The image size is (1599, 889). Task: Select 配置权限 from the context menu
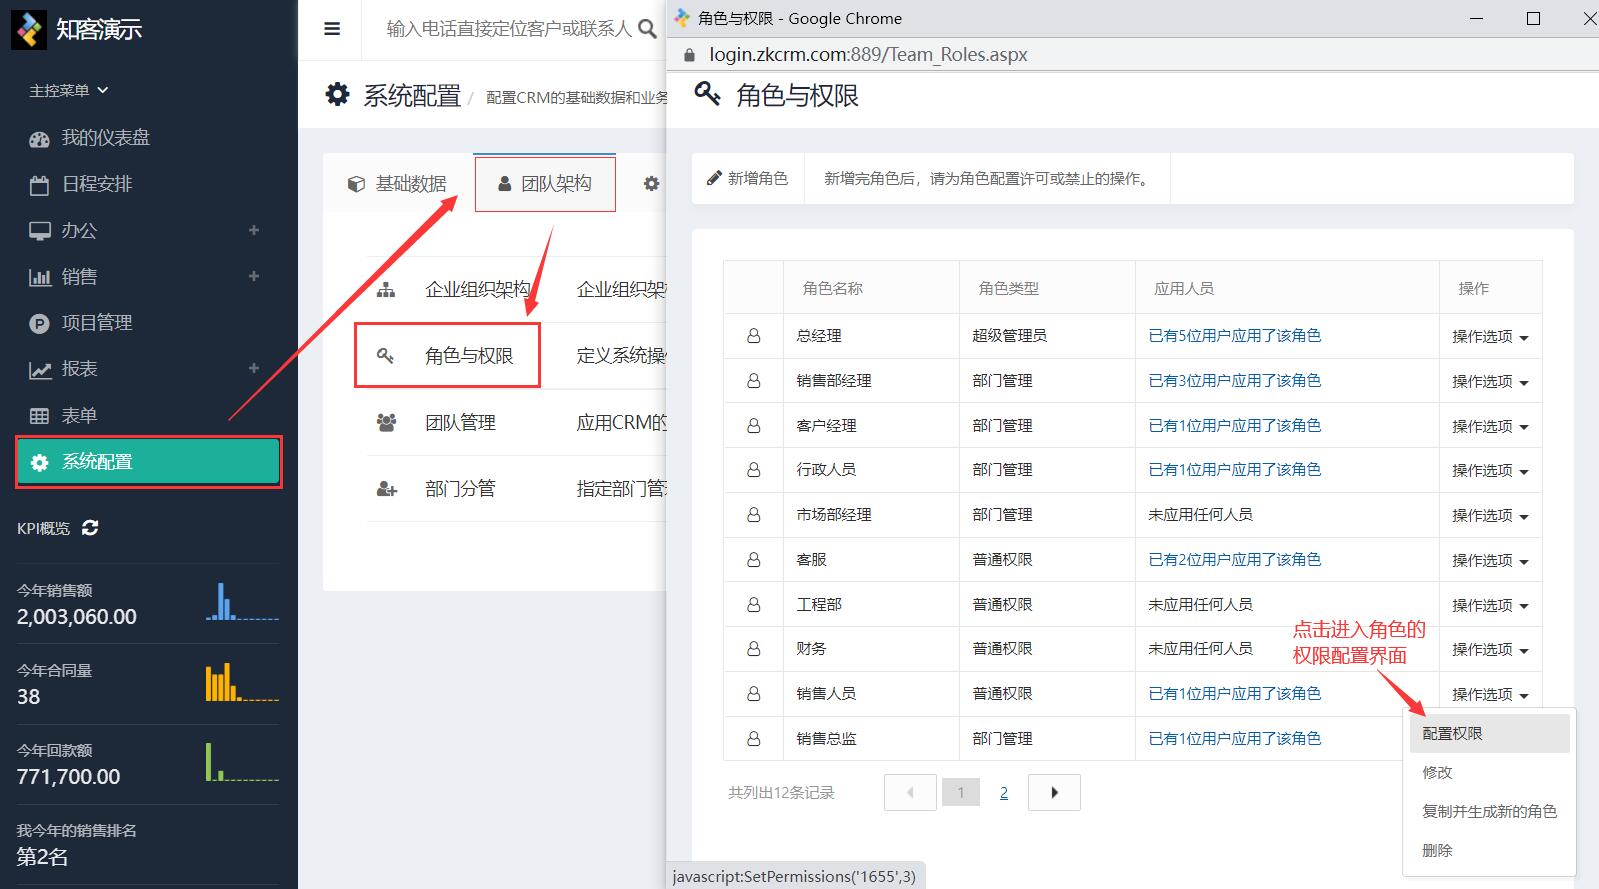point(1452,734)
